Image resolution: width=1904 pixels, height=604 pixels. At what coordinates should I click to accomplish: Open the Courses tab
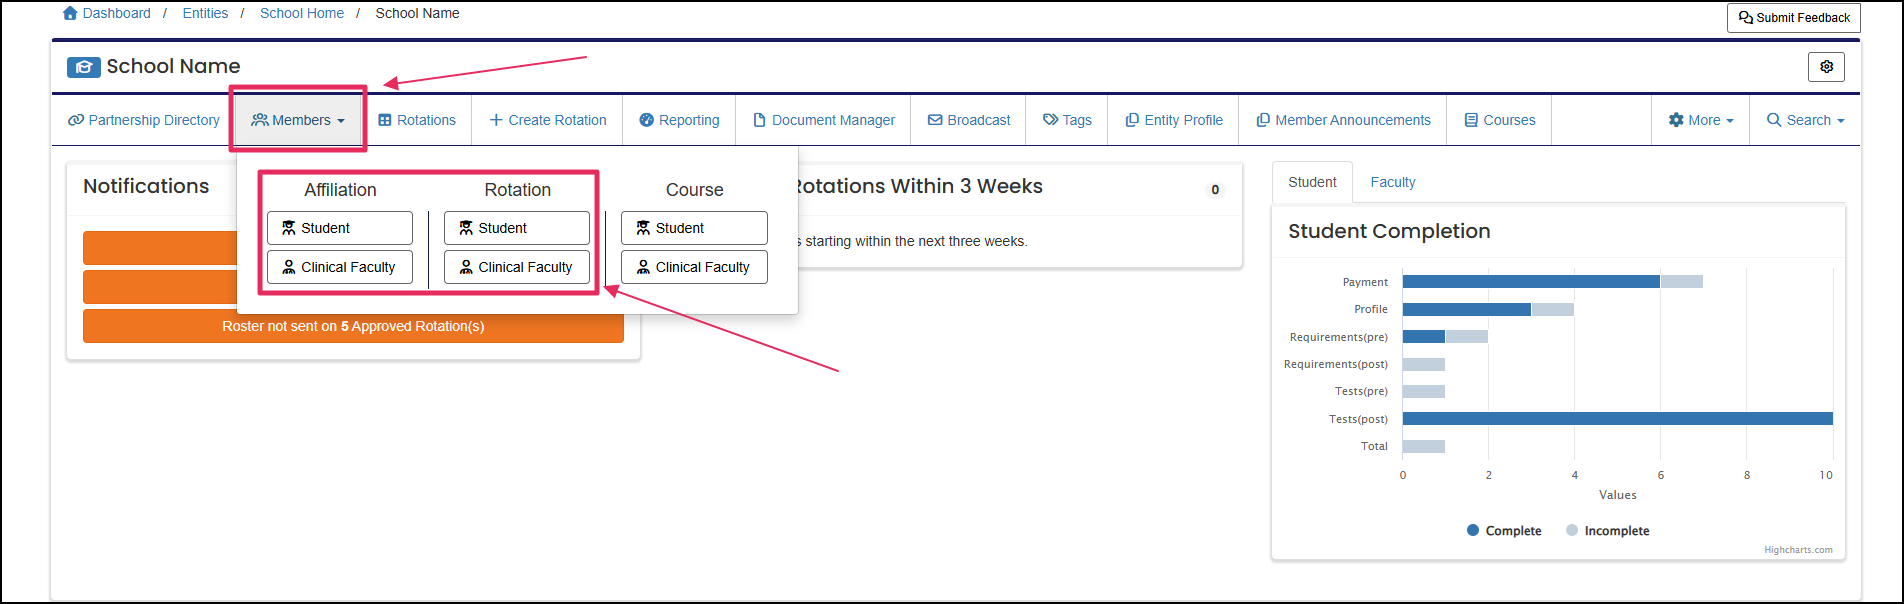pos(1500,120)
